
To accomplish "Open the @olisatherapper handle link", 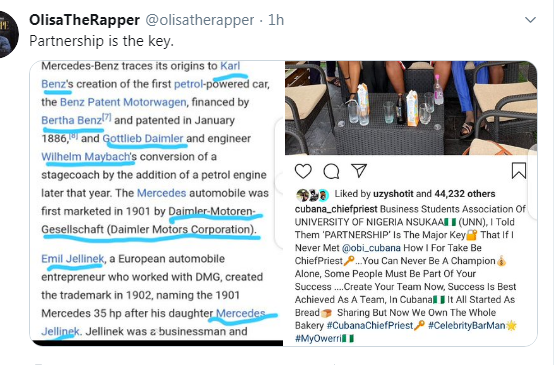I will tap(200, 20).
